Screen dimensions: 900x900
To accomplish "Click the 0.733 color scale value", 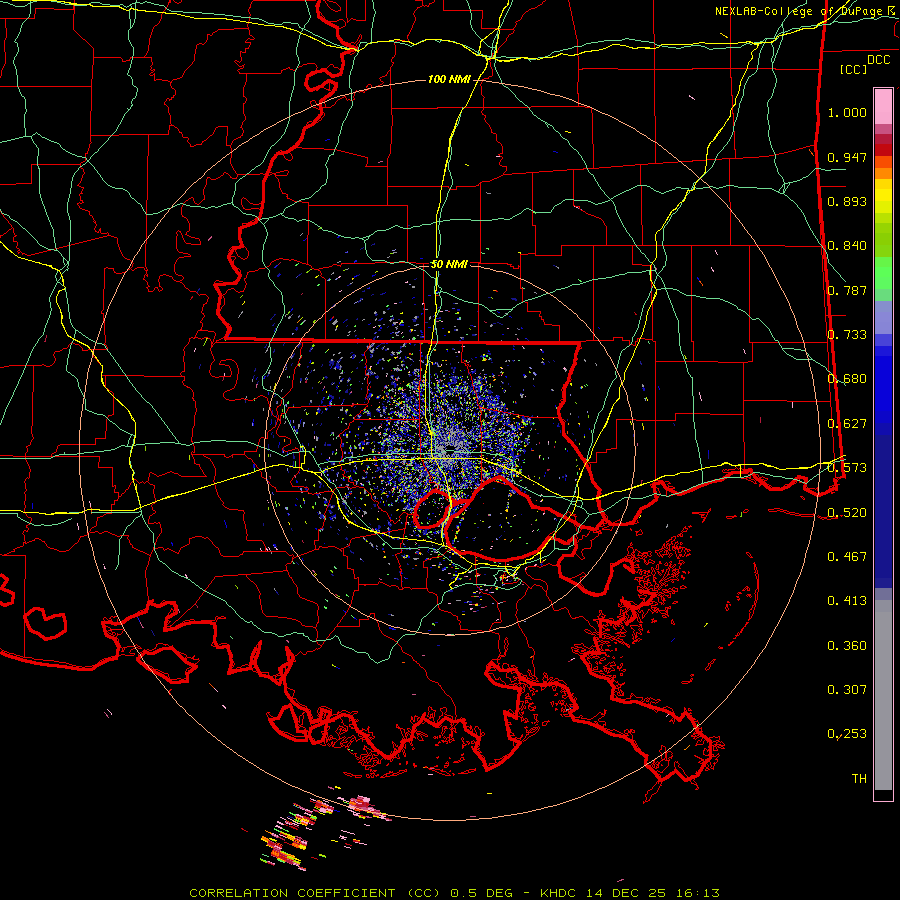I will (847, 335).
